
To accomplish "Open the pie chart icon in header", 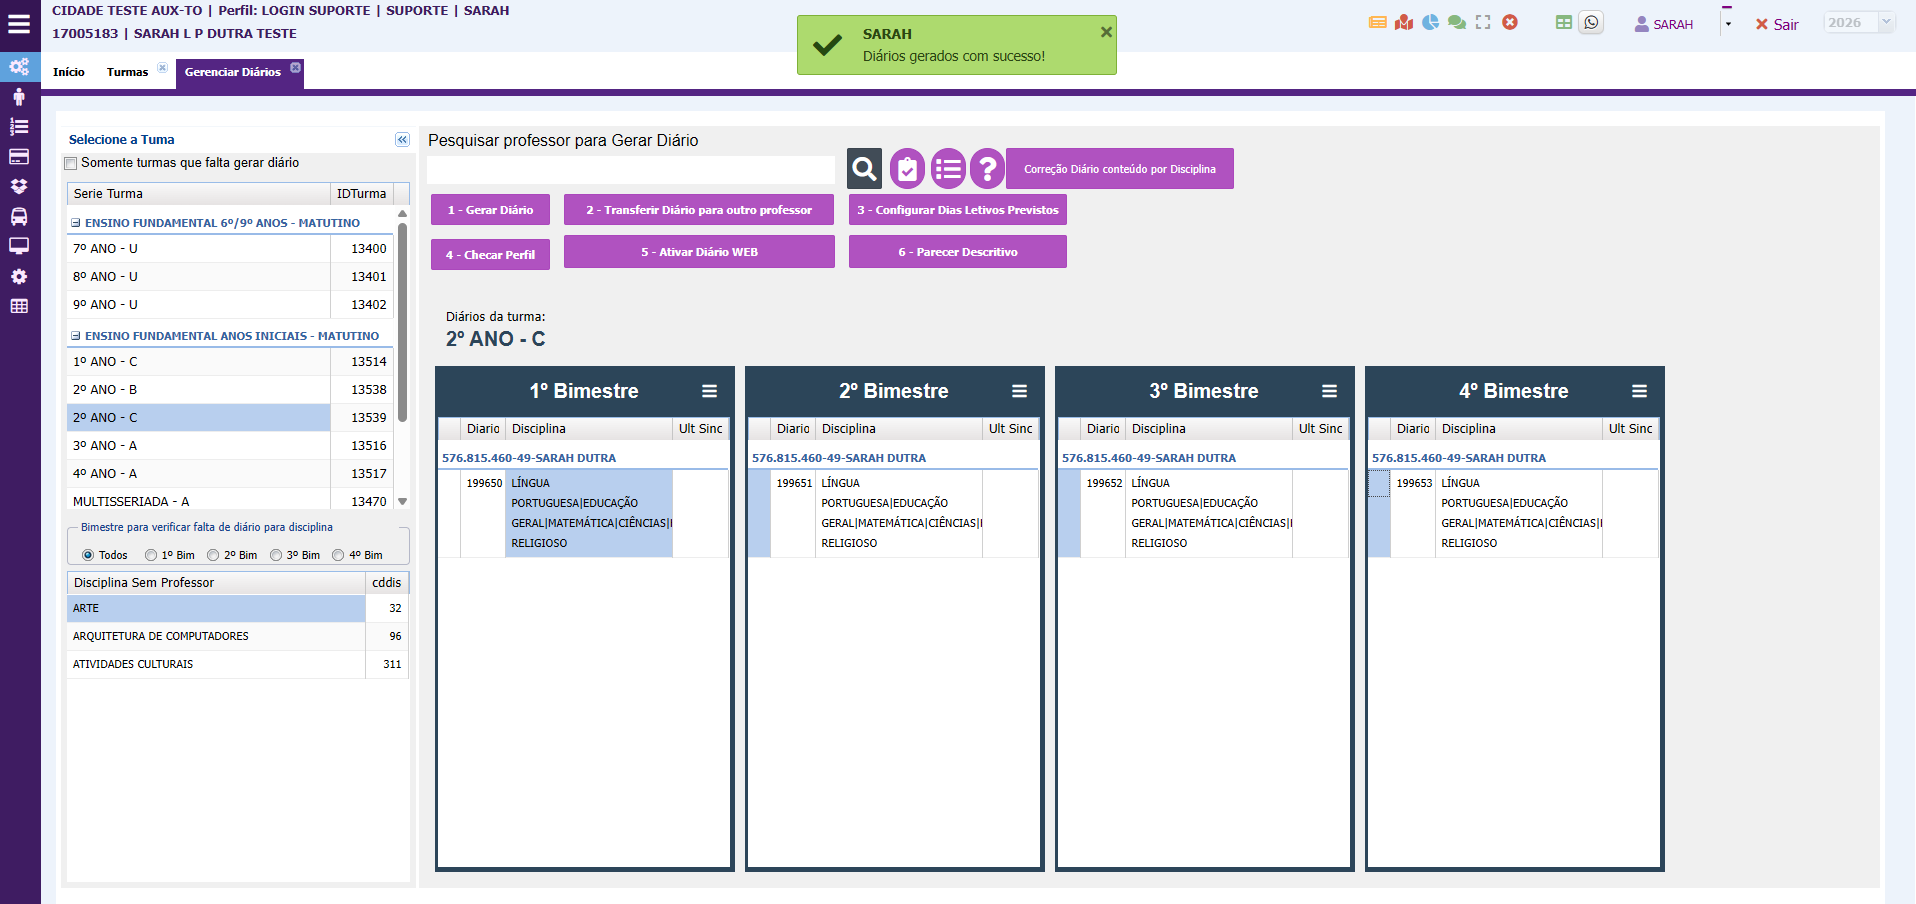I will [x=1430, y=22].
